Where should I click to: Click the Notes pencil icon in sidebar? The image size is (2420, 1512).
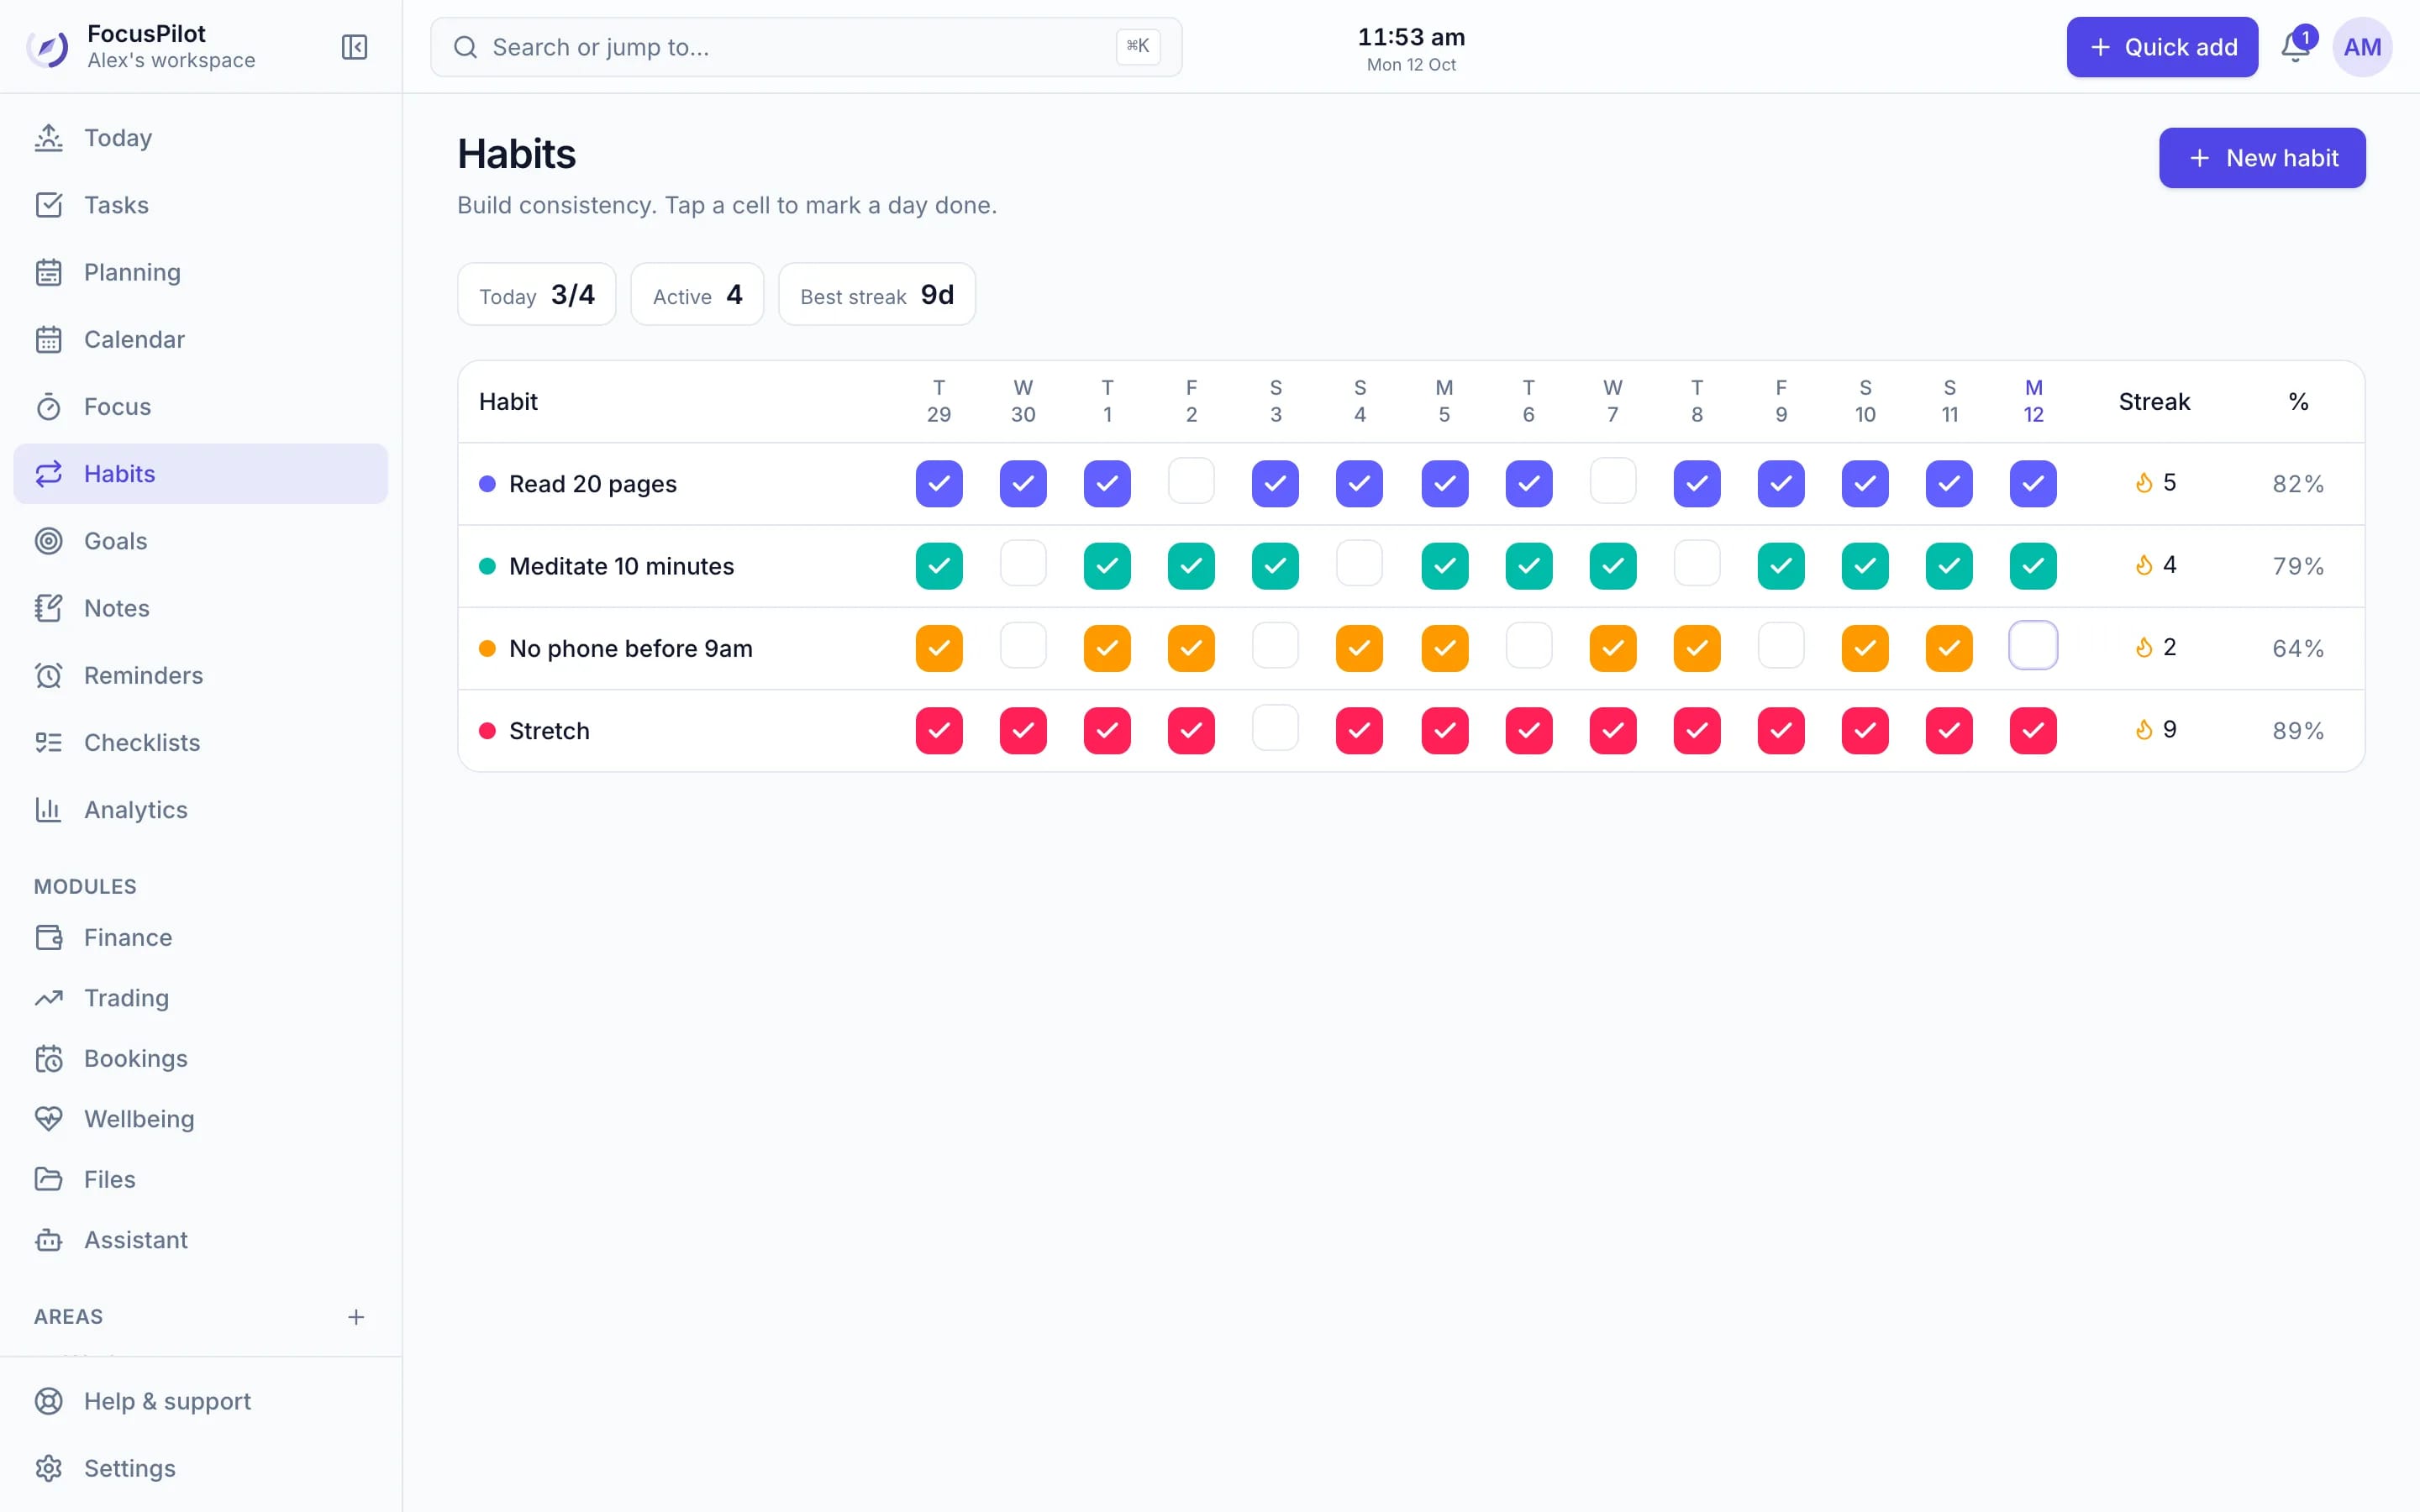(48, 608)
